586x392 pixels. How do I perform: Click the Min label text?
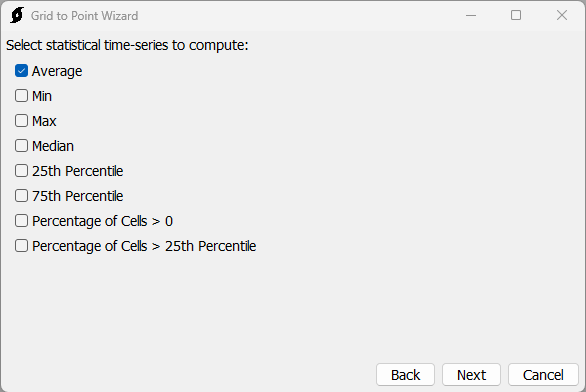click(42, 96)
